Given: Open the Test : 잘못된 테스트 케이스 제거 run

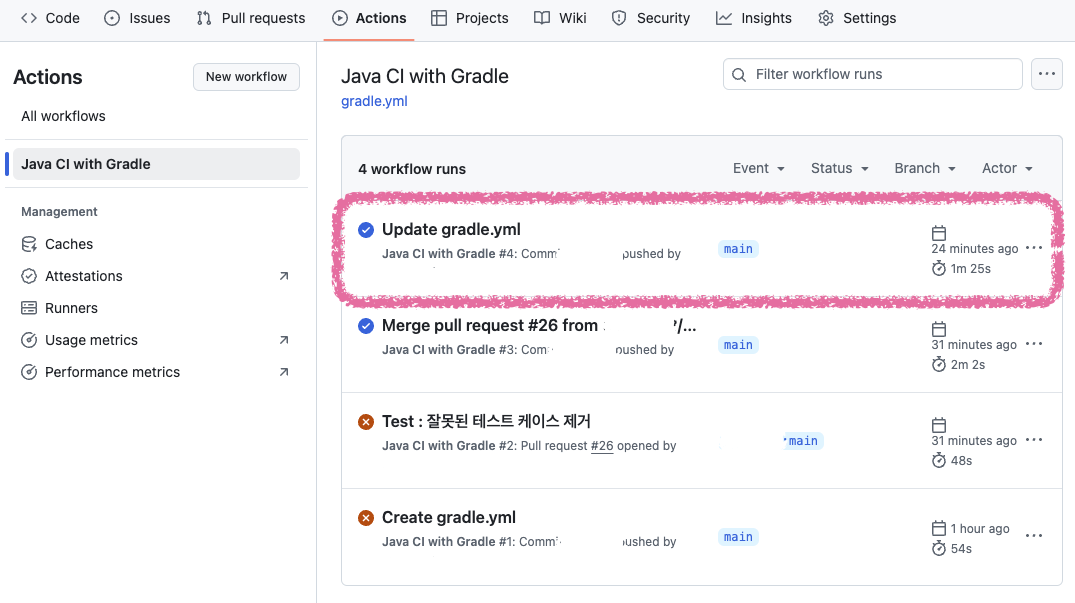Looking at the screenshot, I should [486, 421].
